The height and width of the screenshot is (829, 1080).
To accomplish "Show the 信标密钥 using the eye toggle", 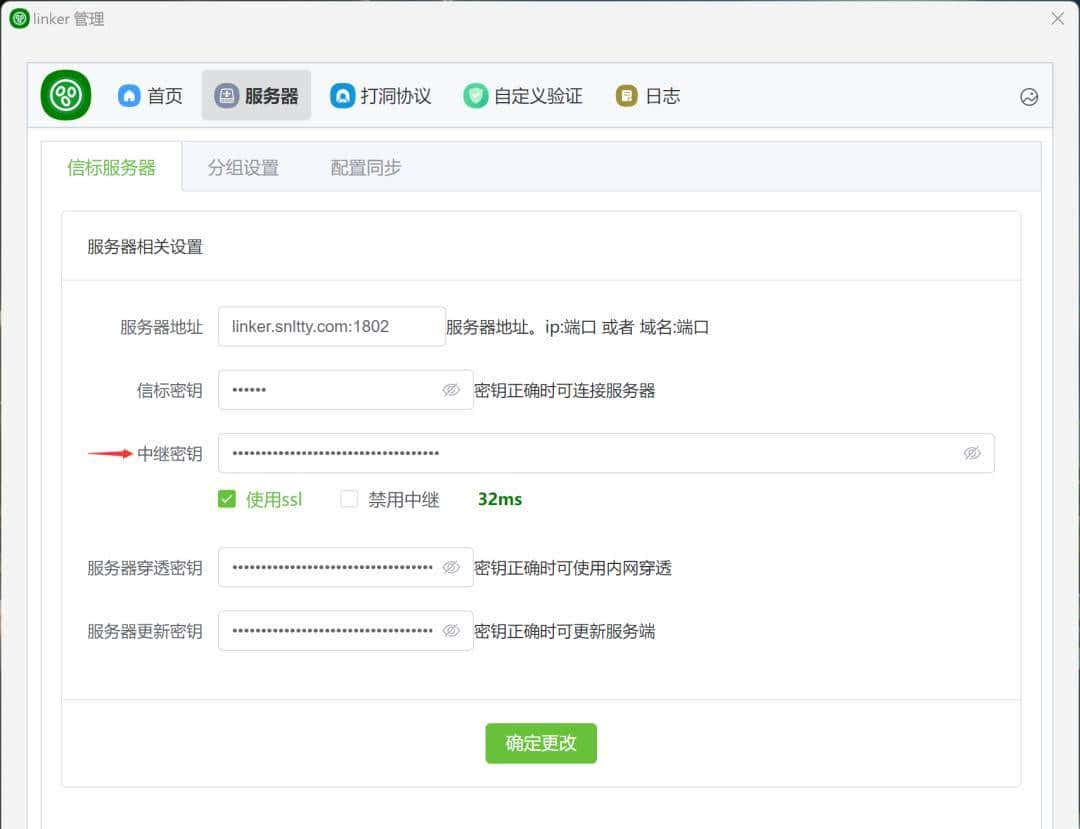I will pyautogui.click(x=452, y=389).
